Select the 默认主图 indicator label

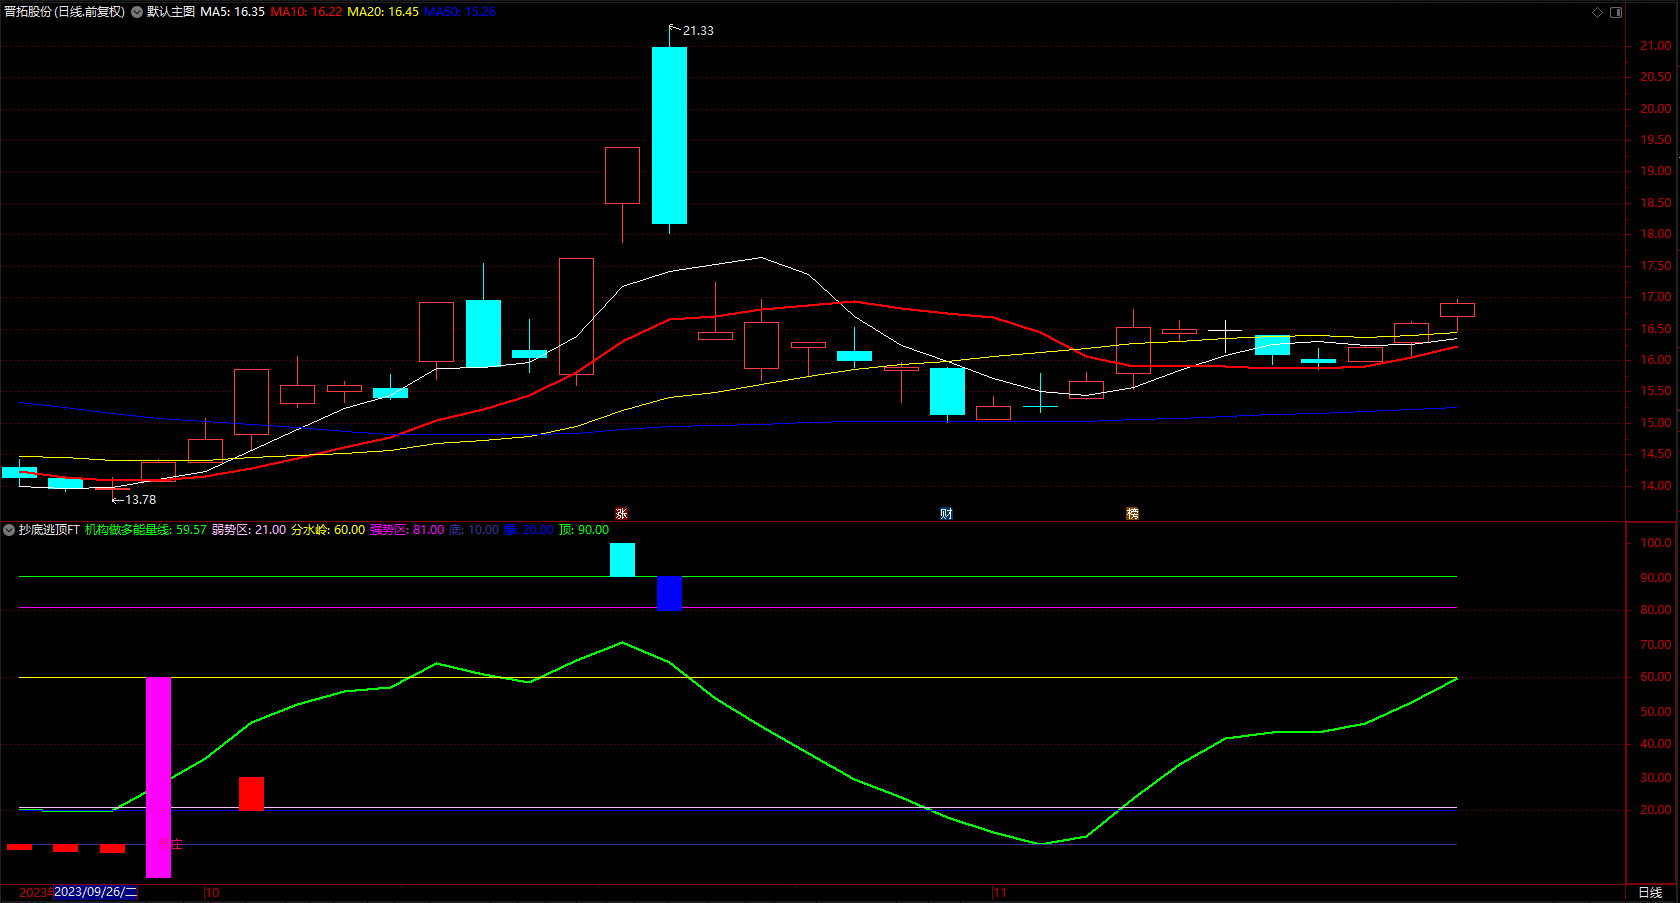point(171,12)
